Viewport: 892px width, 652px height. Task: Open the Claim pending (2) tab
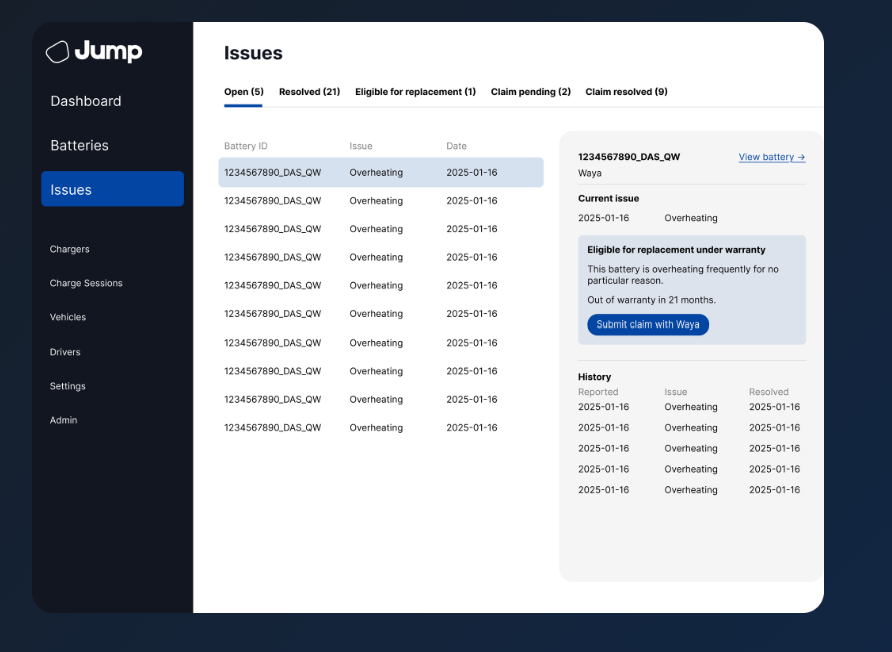[531, 92]
